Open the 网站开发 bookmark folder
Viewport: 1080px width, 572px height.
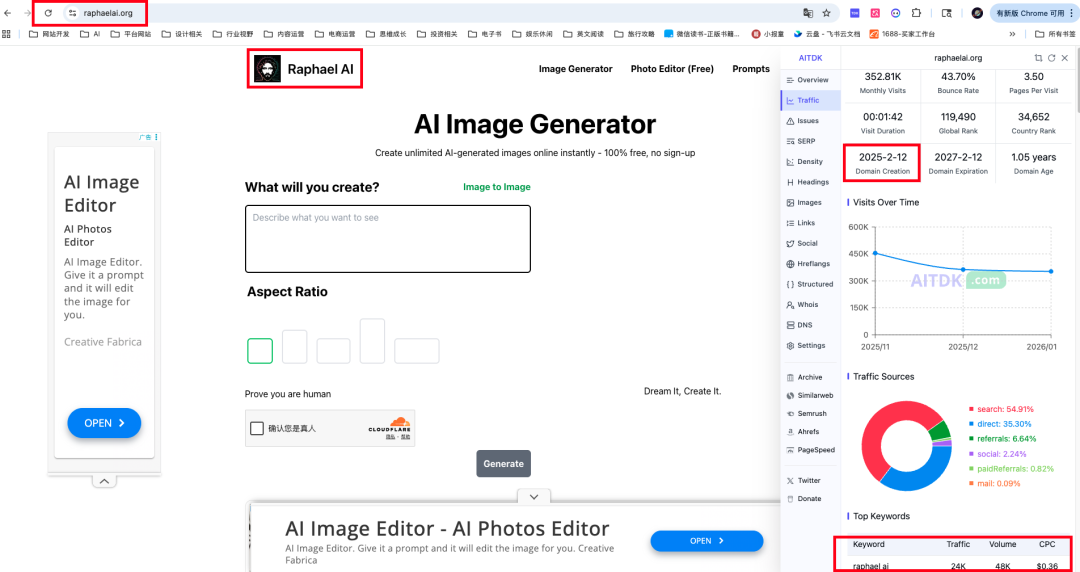pyautogui.click(x=49, y=34)
